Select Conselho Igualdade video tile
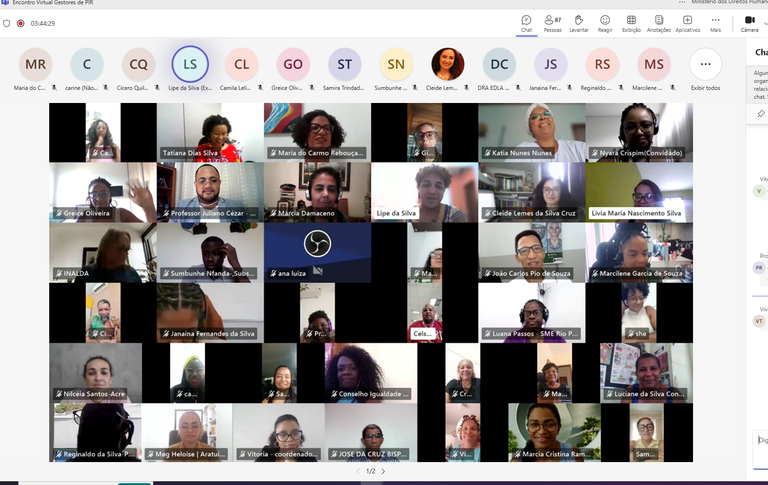This screenshot has width=768, height=485. 371,373
